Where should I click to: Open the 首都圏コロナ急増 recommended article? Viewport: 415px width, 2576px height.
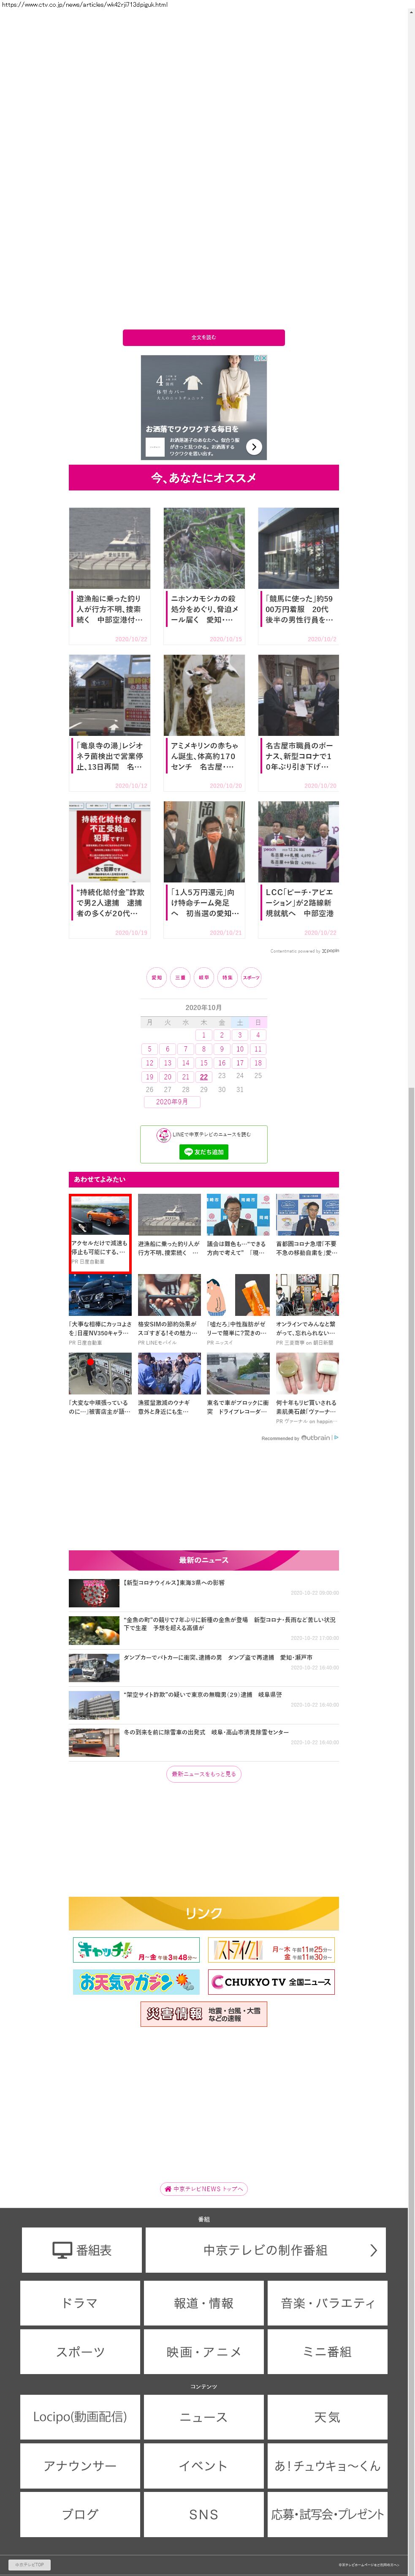pyautogui.click(x=307, y=1226)
